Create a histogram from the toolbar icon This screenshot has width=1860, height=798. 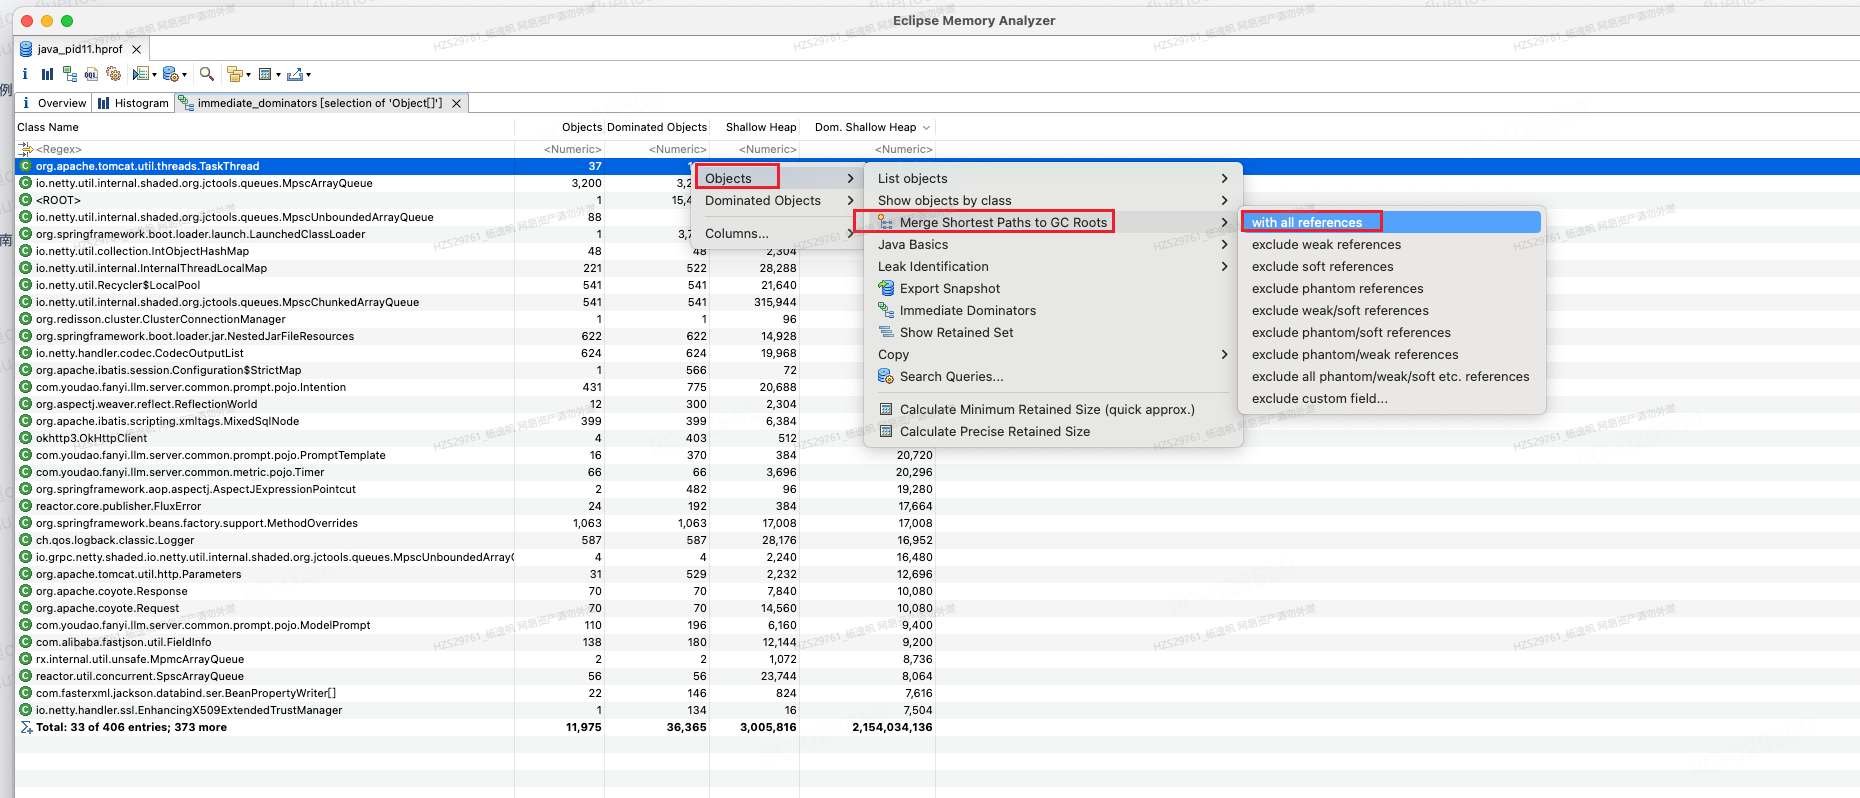click(47, 74)
